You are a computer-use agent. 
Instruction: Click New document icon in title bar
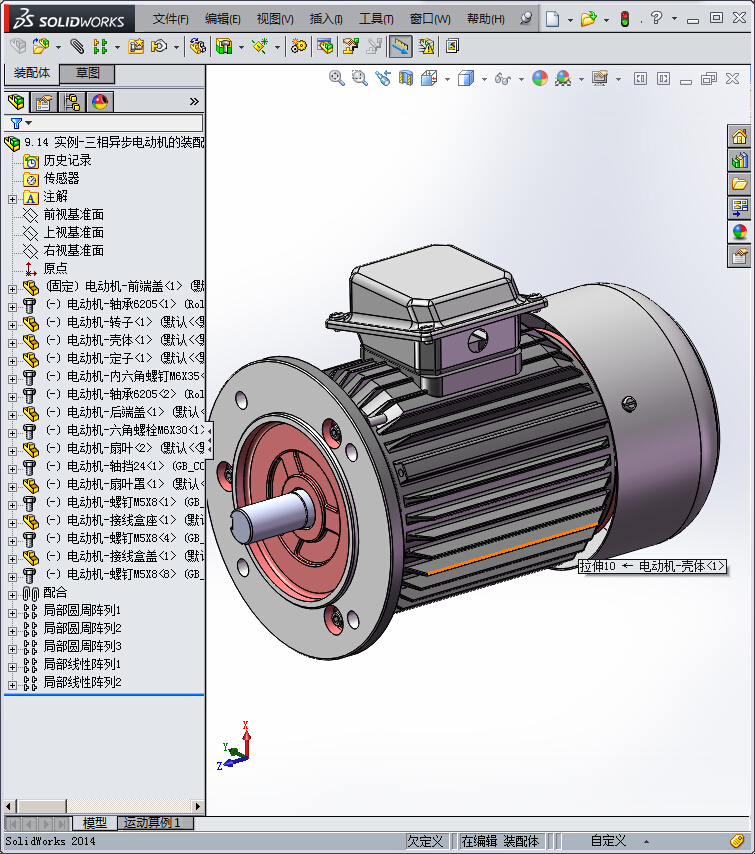coord(552,19)
